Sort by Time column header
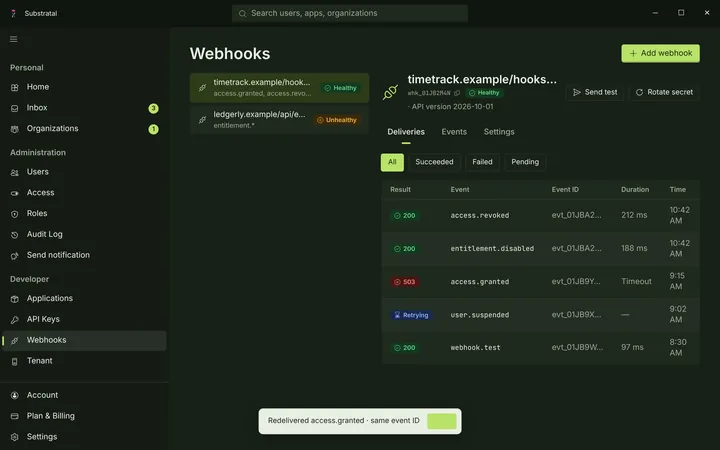Viewport: 720px width, 450px height. (678, 190)
